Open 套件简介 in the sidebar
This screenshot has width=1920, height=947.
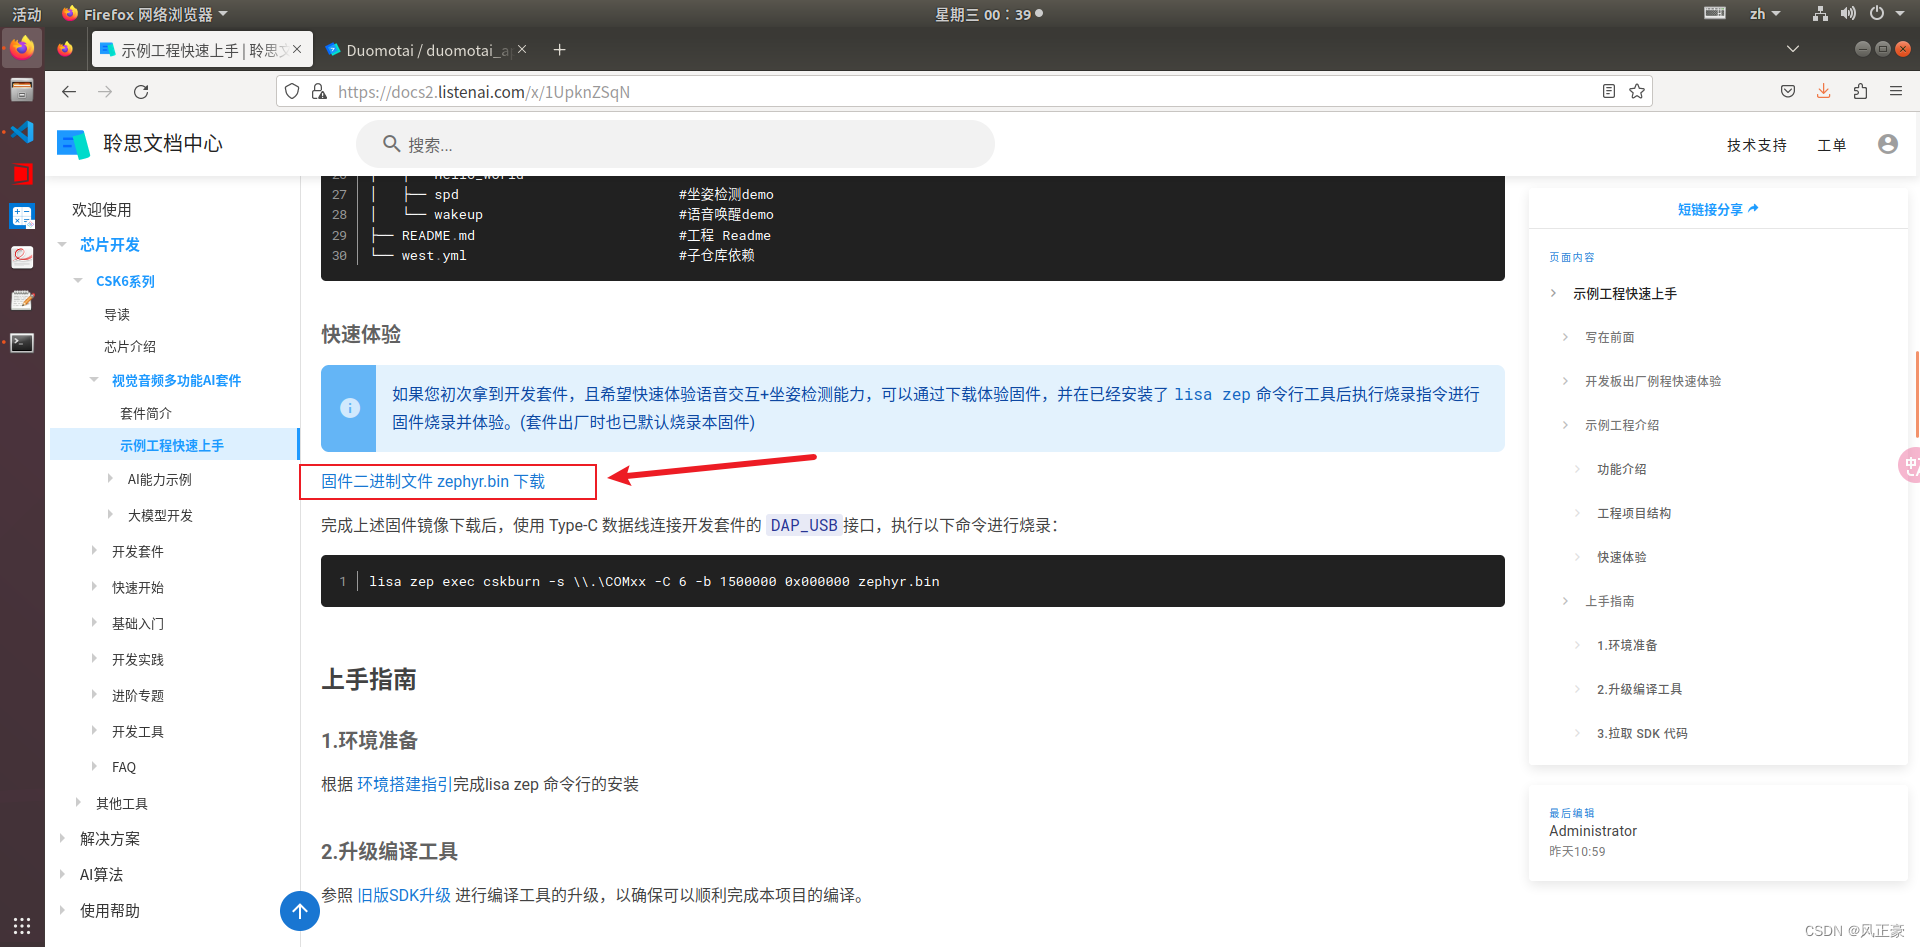[146, 413]
